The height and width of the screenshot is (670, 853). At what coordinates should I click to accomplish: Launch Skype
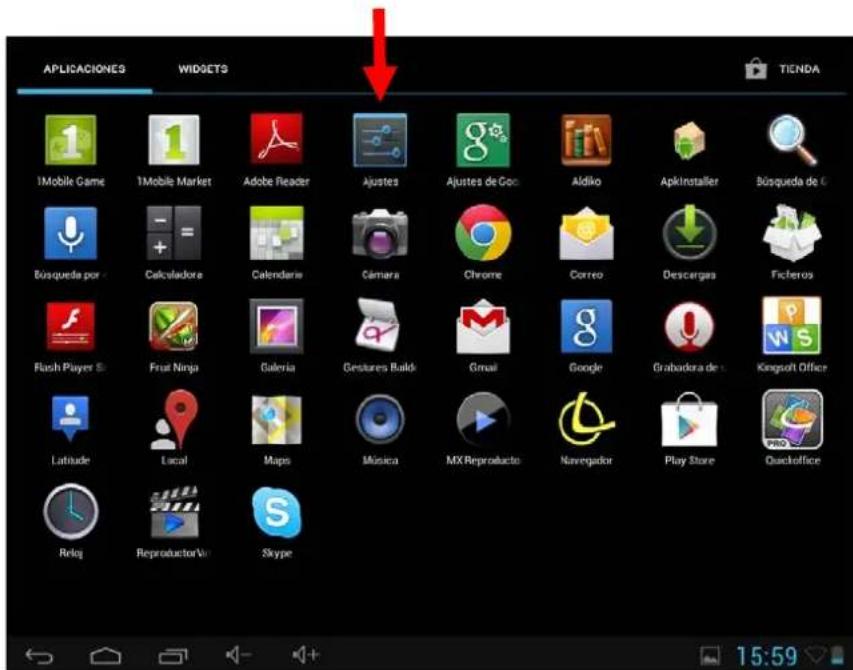[x=276, y=512]
